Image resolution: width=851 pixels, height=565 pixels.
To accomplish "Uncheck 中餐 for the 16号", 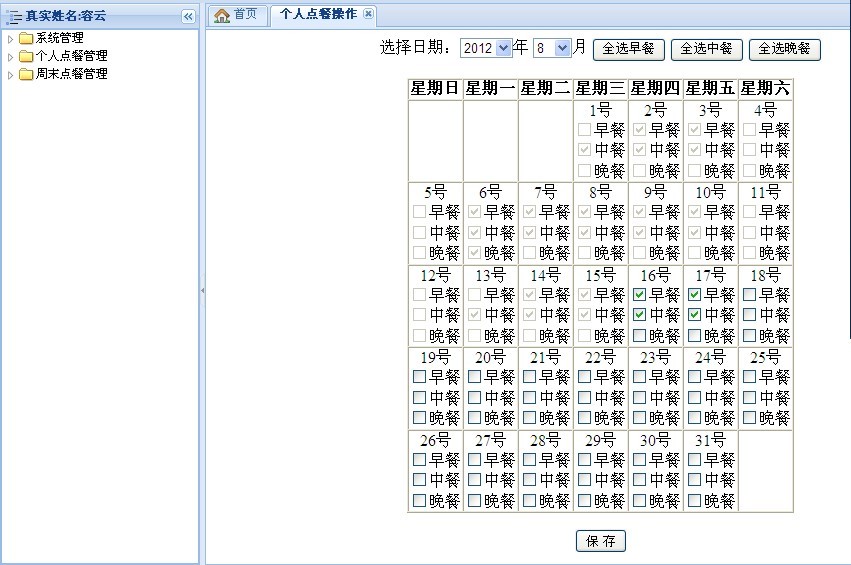I will [639, 315].
